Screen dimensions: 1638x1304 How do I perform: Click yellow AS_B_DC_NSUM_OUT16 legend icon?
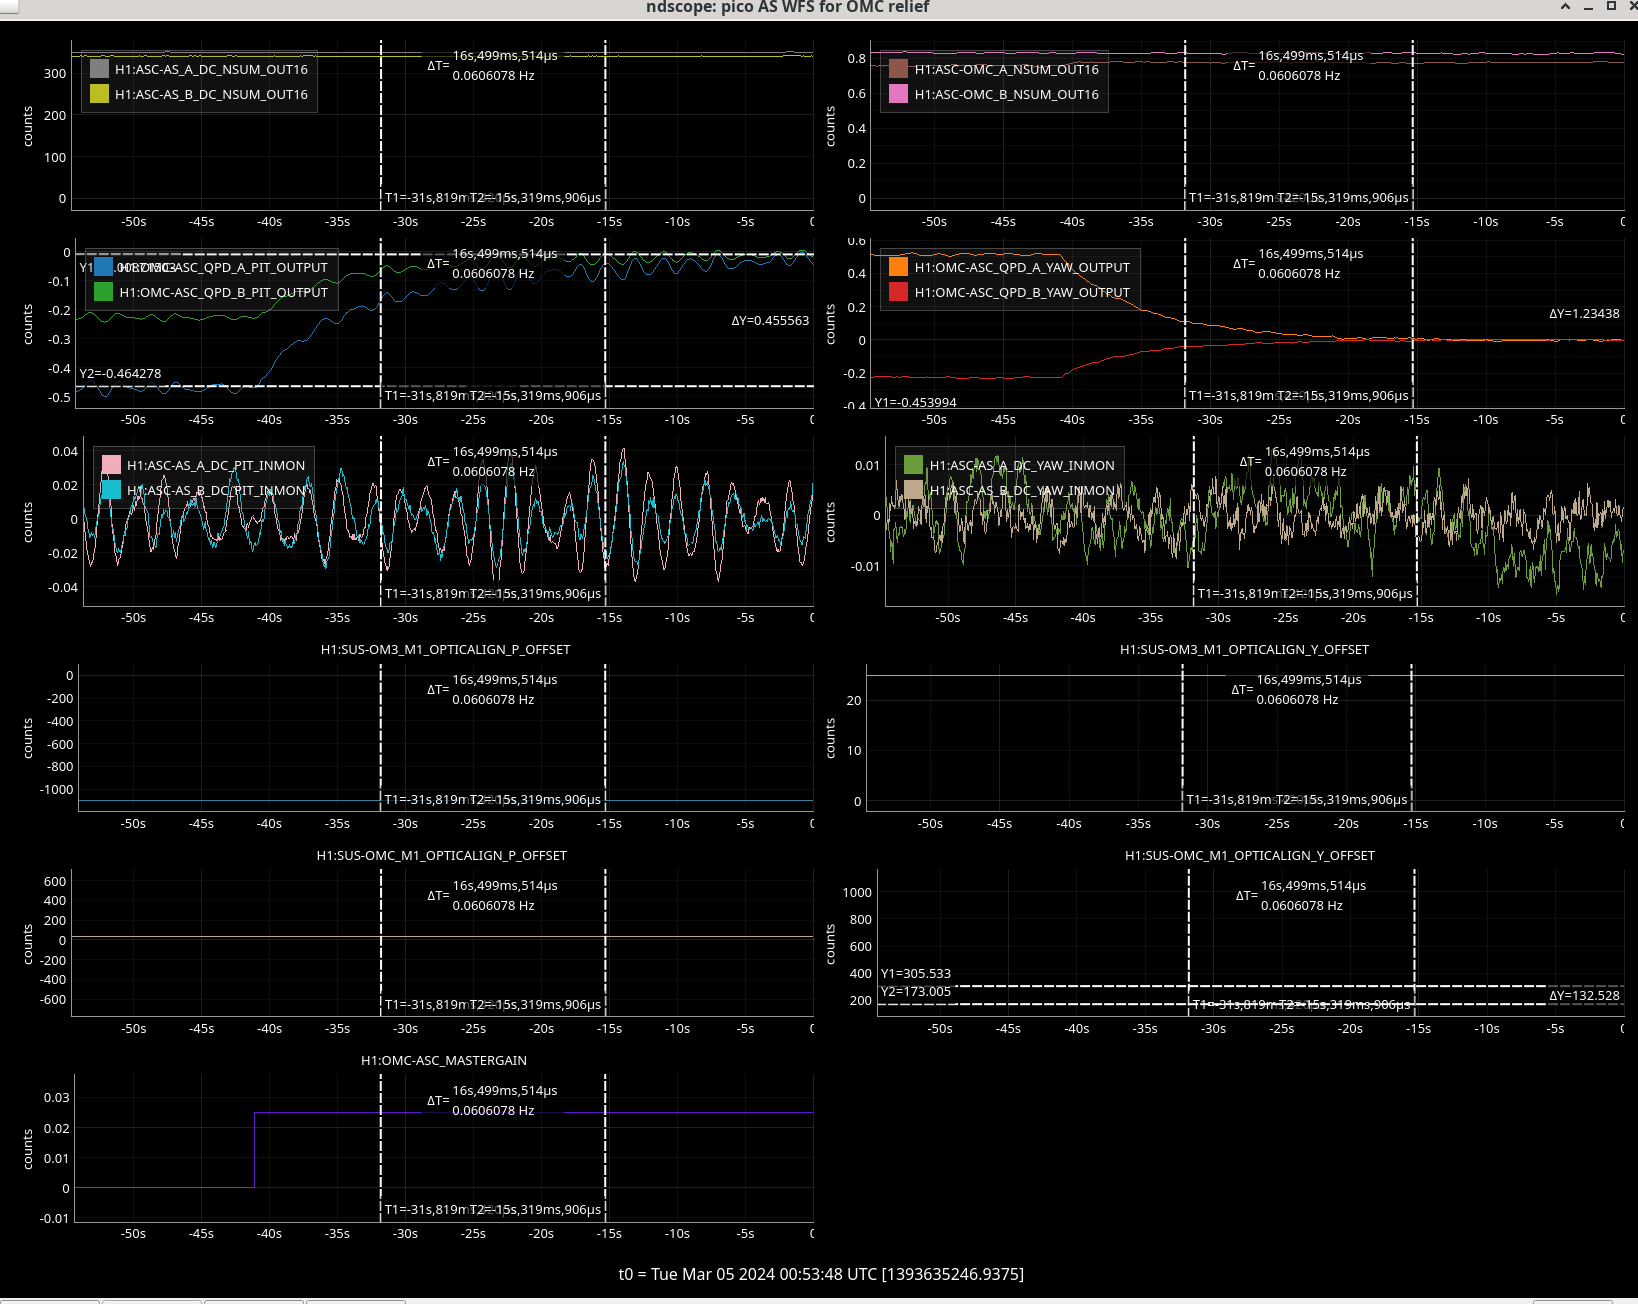point(99,94)
